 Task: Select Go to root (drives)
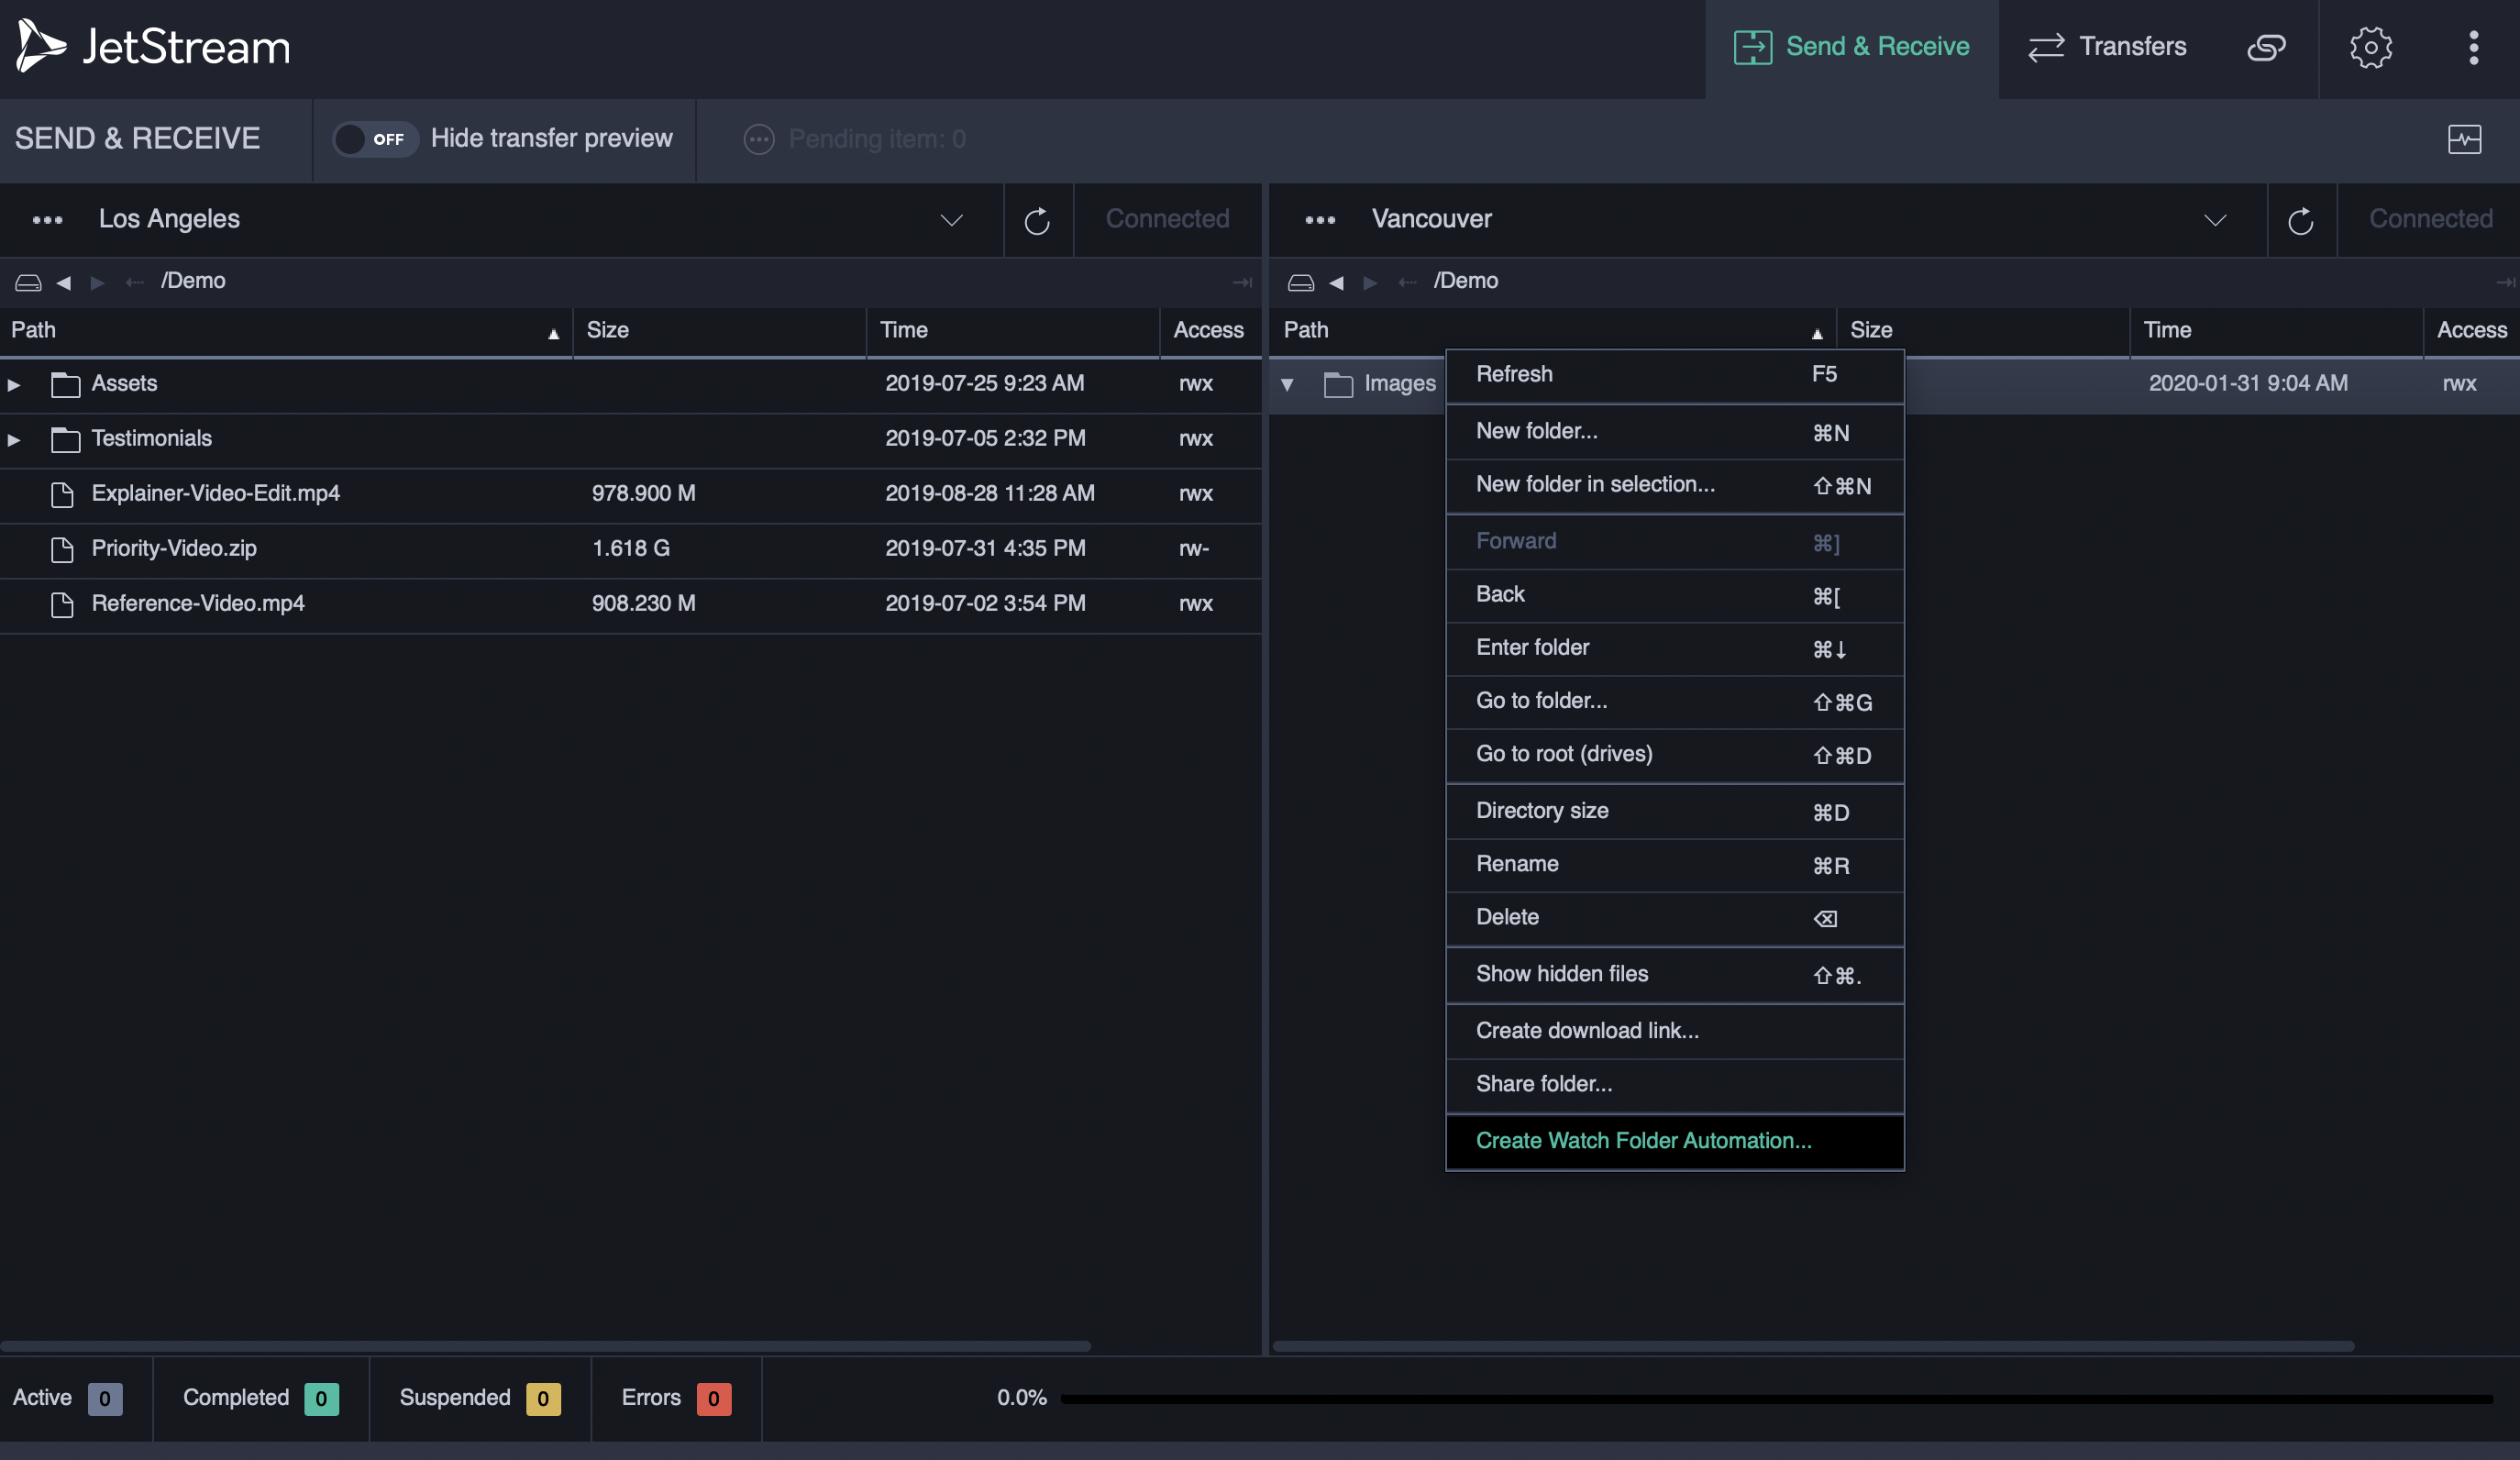[x=1674, y=754]
